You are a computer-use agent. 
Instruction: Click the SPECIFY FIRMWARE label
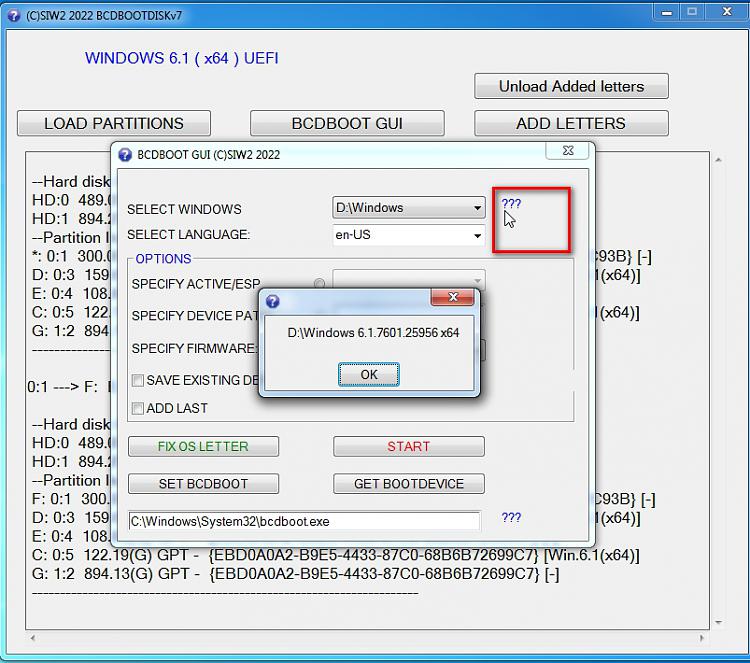(195, 348)
